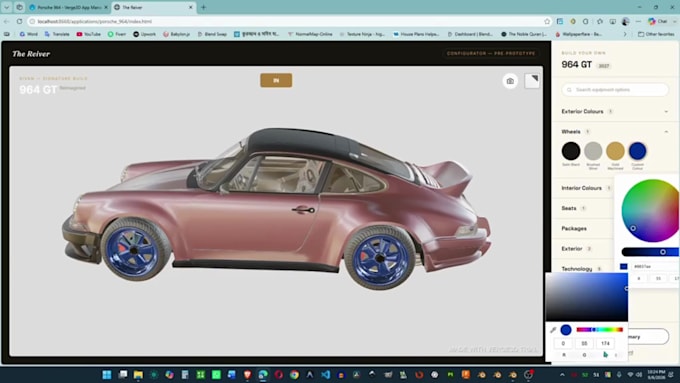Adjust the brightness slider under the color wheel
The width and height of the screenshot is (680, 383).
click(x=650, y=252)
